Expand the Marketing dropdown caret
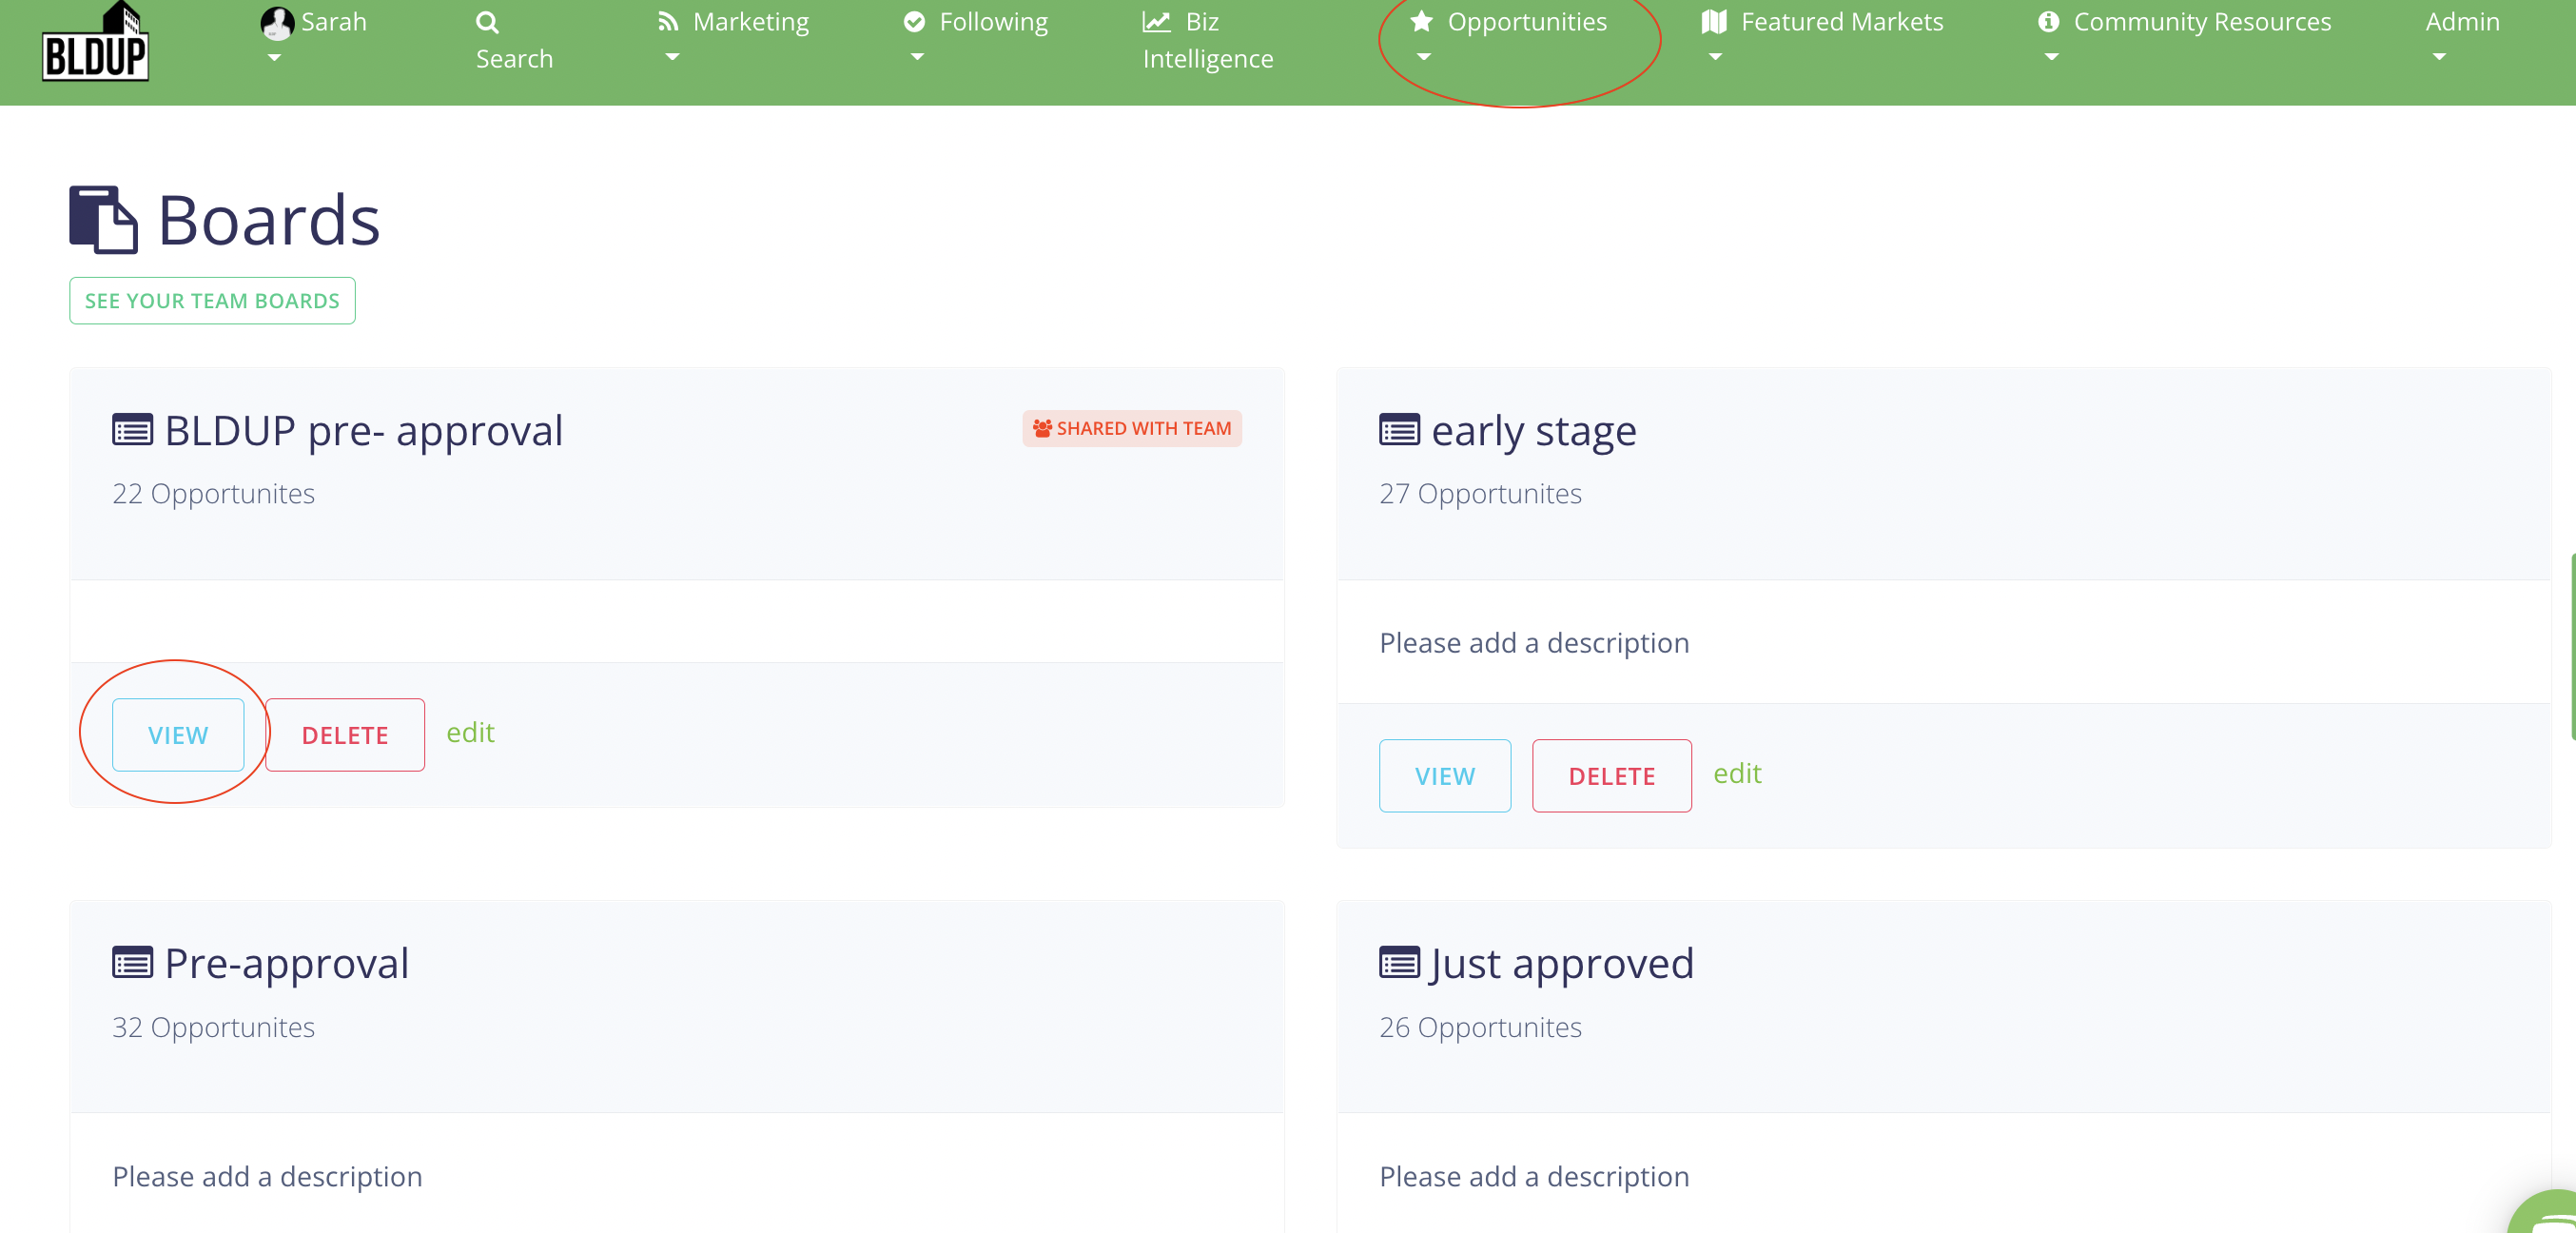 click(672, 57)
